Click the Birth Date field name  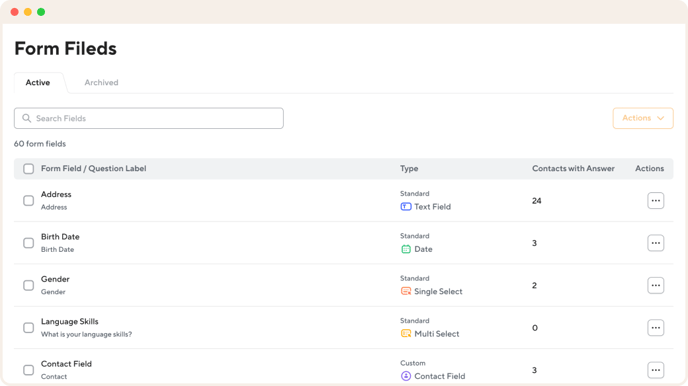coord(60,237)
